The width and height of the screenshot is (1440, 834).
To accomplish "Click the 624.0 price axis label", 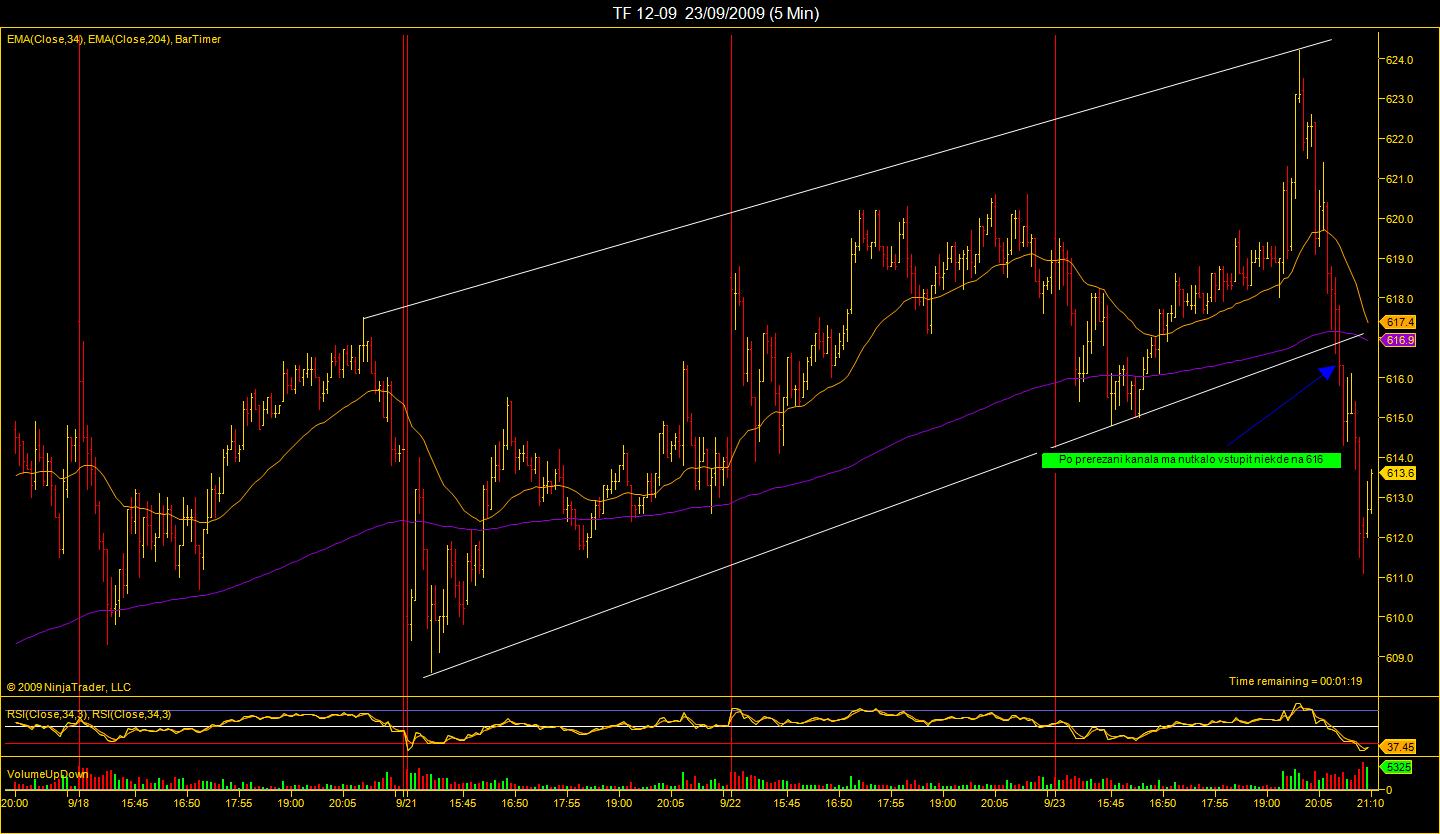I will [1400, 60].
